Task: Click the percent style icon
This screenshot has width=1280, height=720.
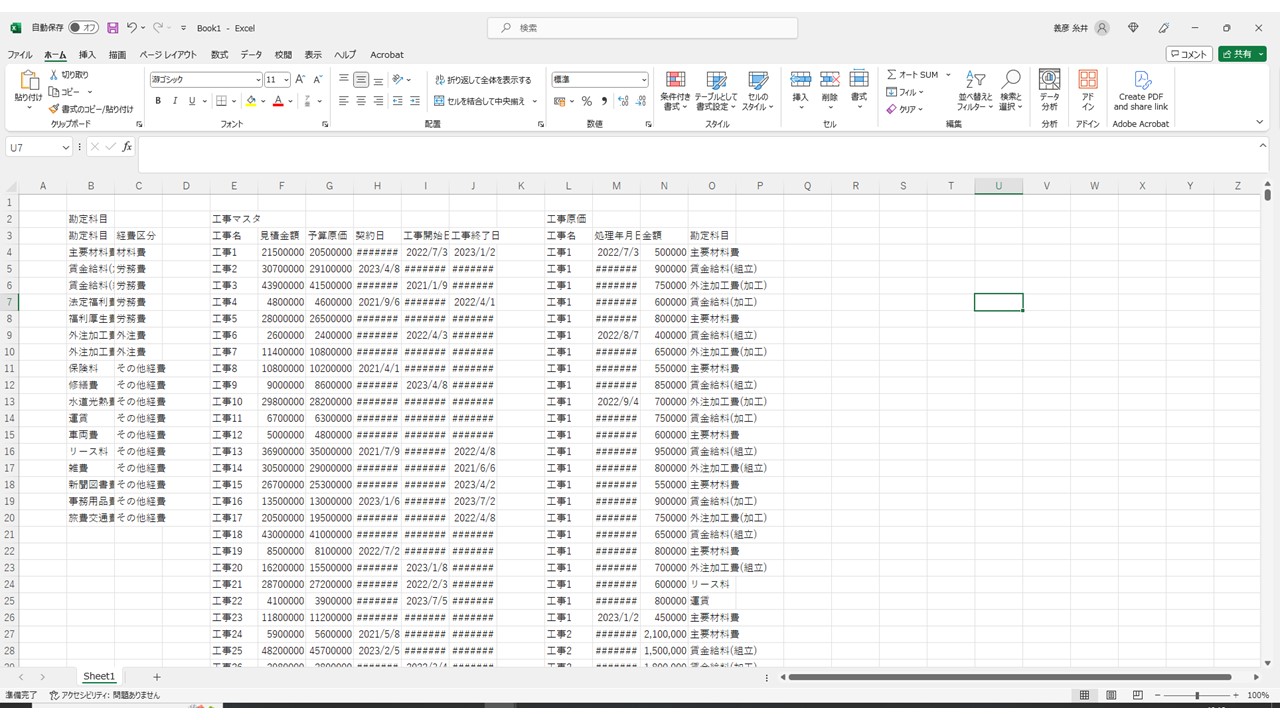Action: tap(586, 101)
